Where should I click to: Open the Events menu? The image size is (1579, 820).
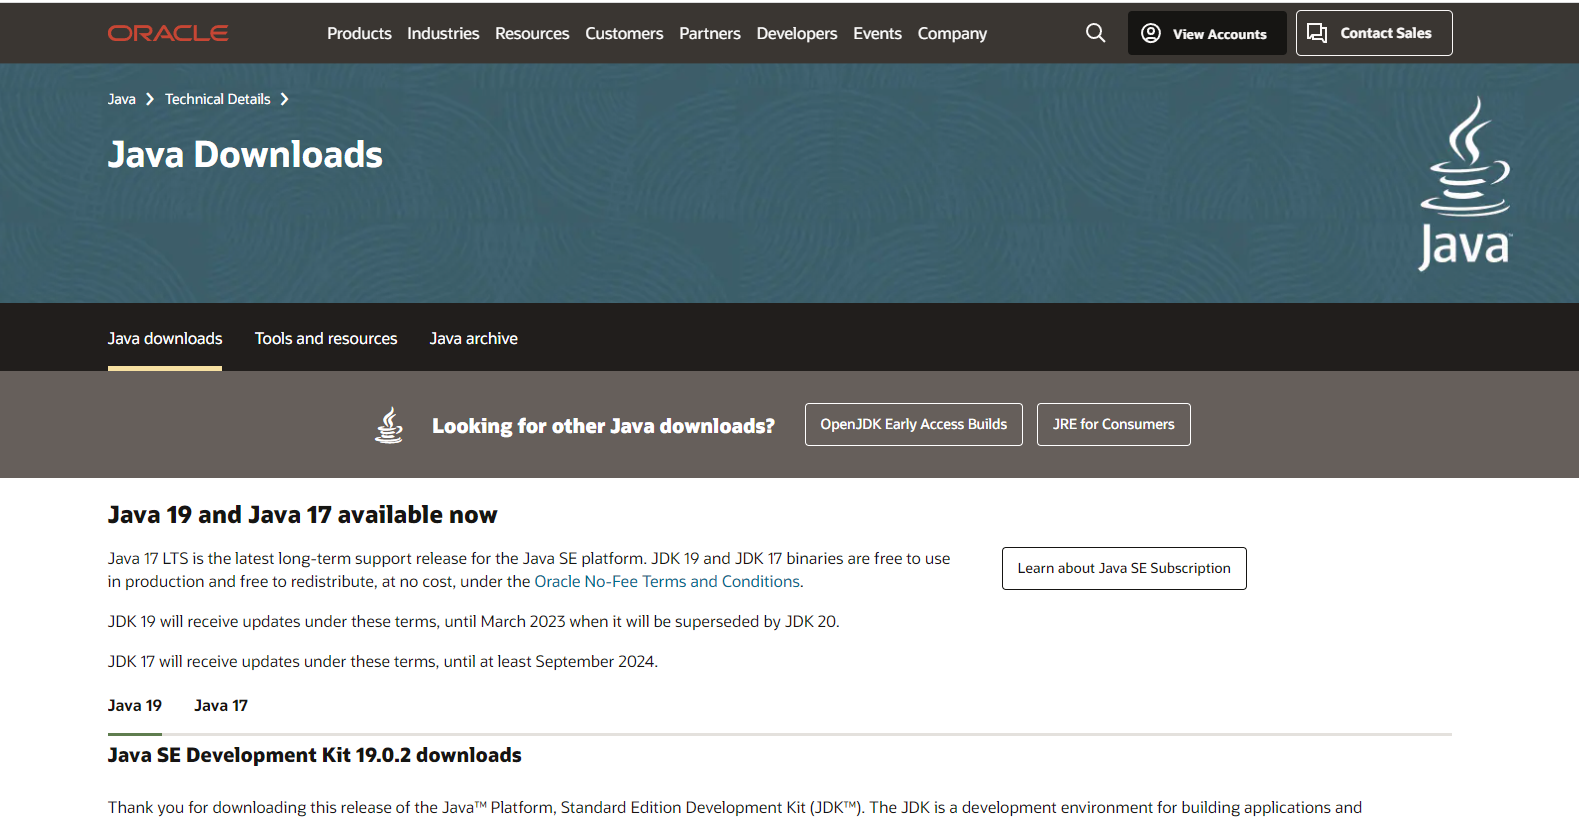click(877, 33)
